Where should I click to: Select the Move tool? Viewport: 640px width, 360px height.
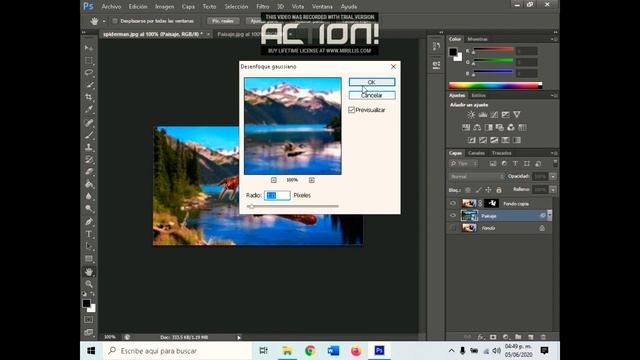tap(89, 48)
